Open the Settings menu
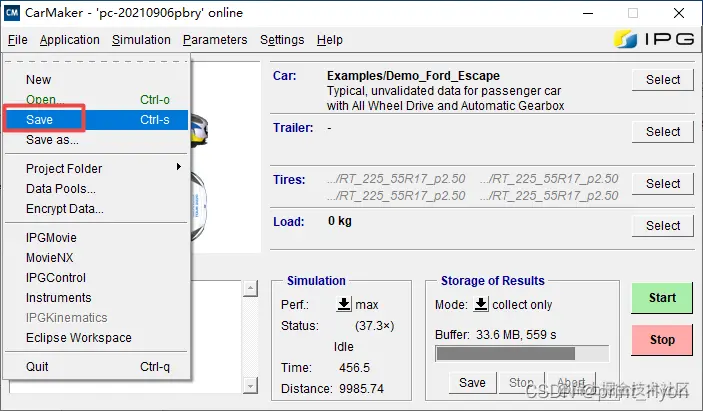 tap(282, 40)
